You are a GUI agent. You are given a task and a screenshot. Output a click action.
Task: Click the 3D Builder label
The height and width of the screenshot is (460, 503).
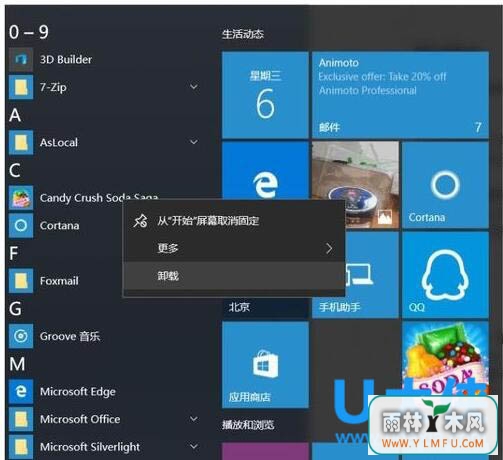tap(66, 59)
